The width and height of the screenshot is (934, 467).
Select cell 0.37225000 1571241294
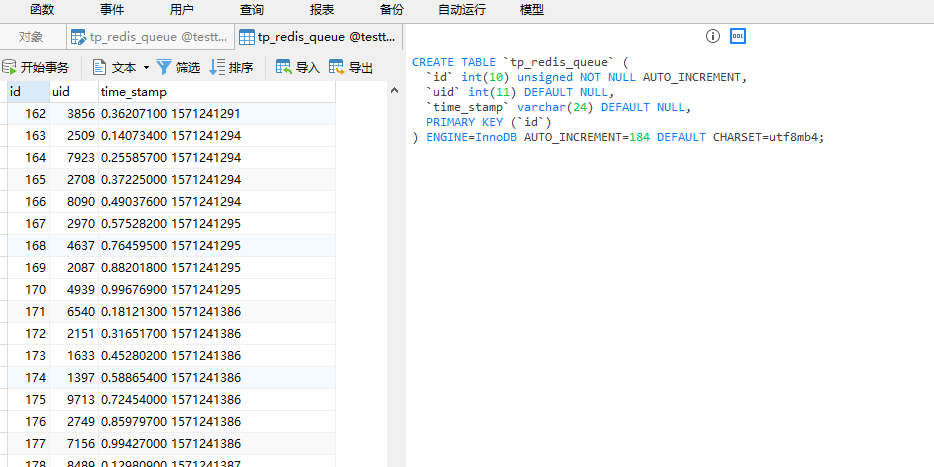click(x=217, y=179)
